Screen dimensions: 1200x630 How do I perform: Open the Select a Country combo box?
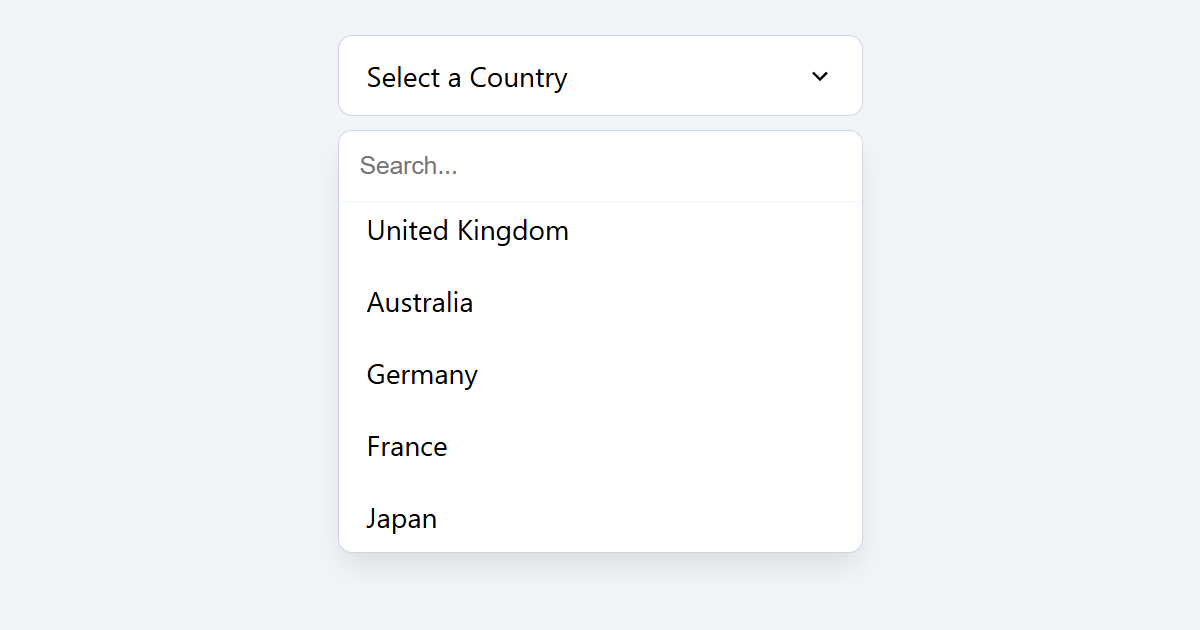pyautogui.click(x=600, y=76)
